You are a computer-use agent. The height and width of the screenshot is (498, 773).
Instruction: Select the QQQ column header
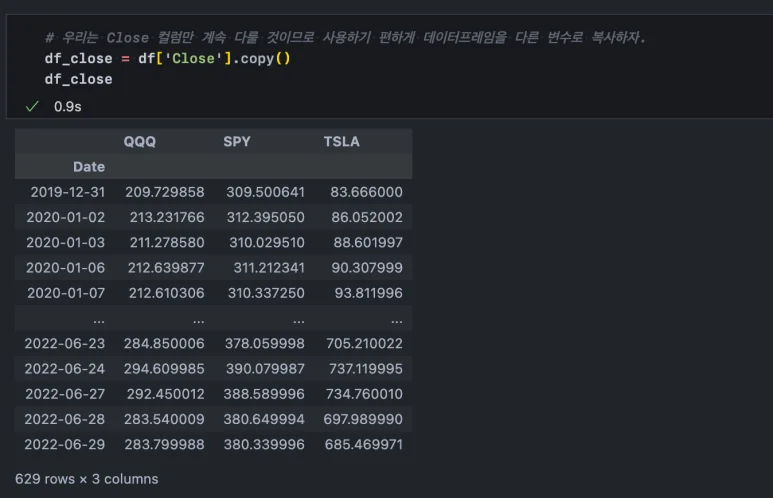[140, 142]
